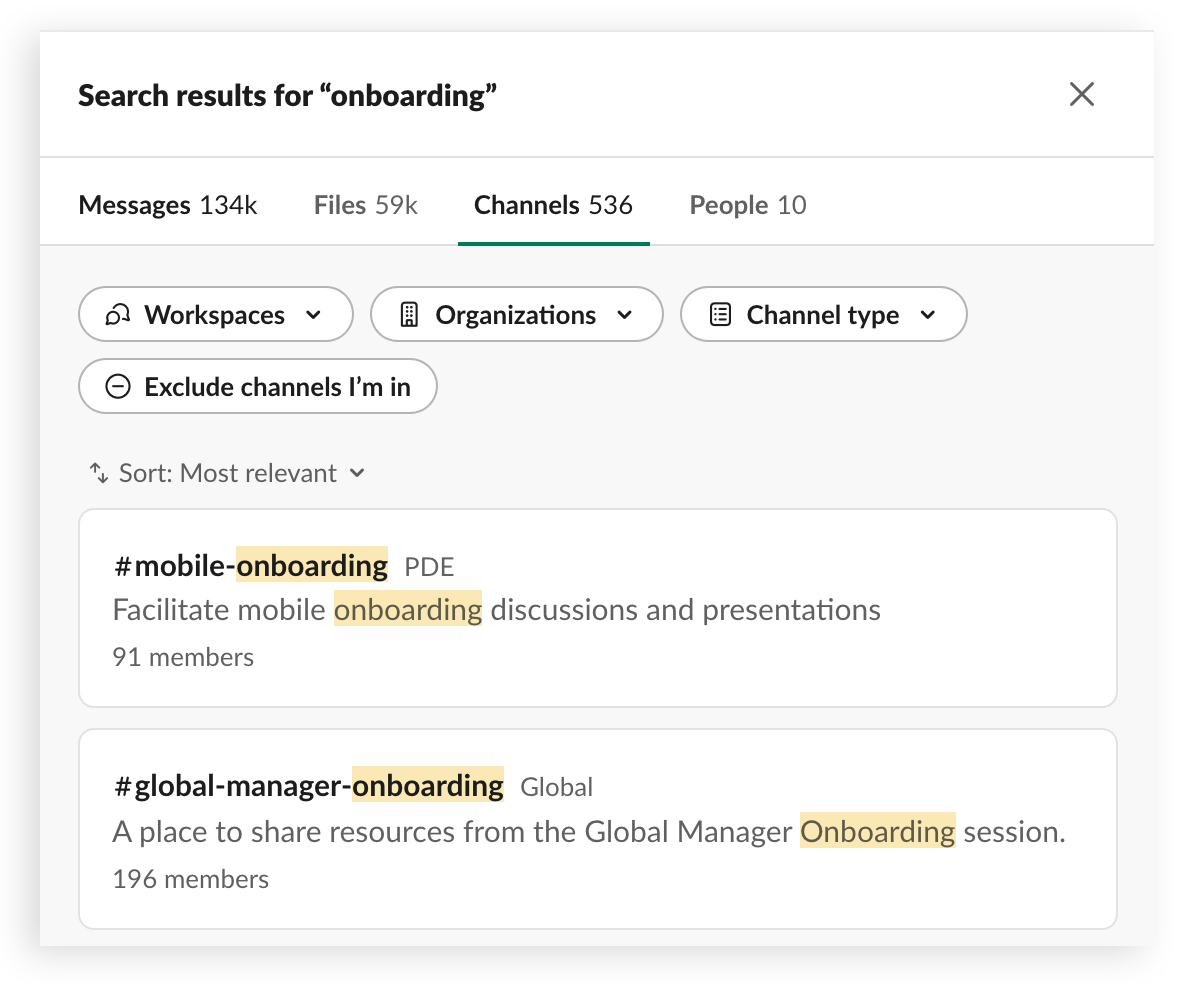Click the 196 members text
The image size is (1194, 996).
click(x=190, y=879)
